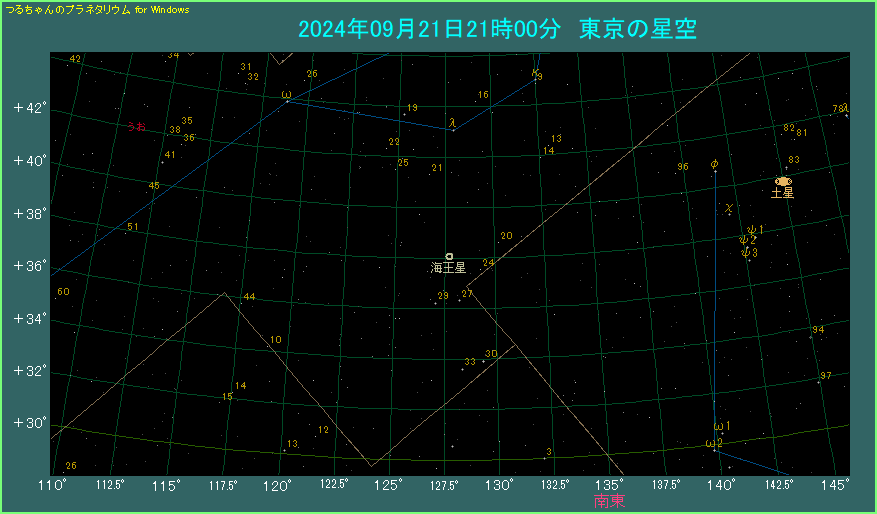Click the 南東 direction label
Viewport: 877px width, 514px height.
click(609, 501)
